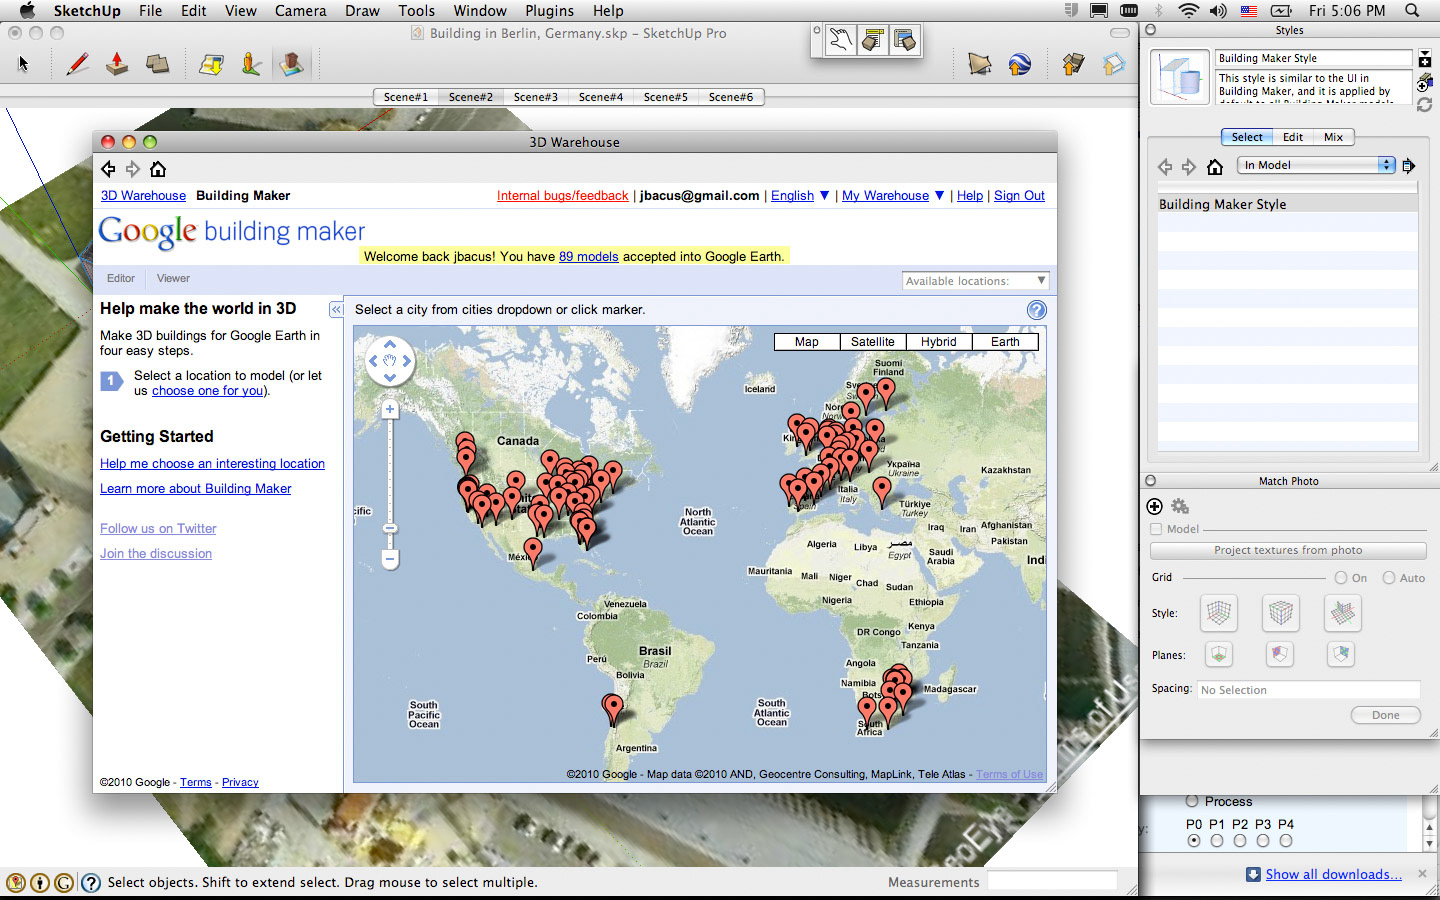Collapse the Styles panel
This screenshot has height=900, width=1440.
(x=1150, y=30)
